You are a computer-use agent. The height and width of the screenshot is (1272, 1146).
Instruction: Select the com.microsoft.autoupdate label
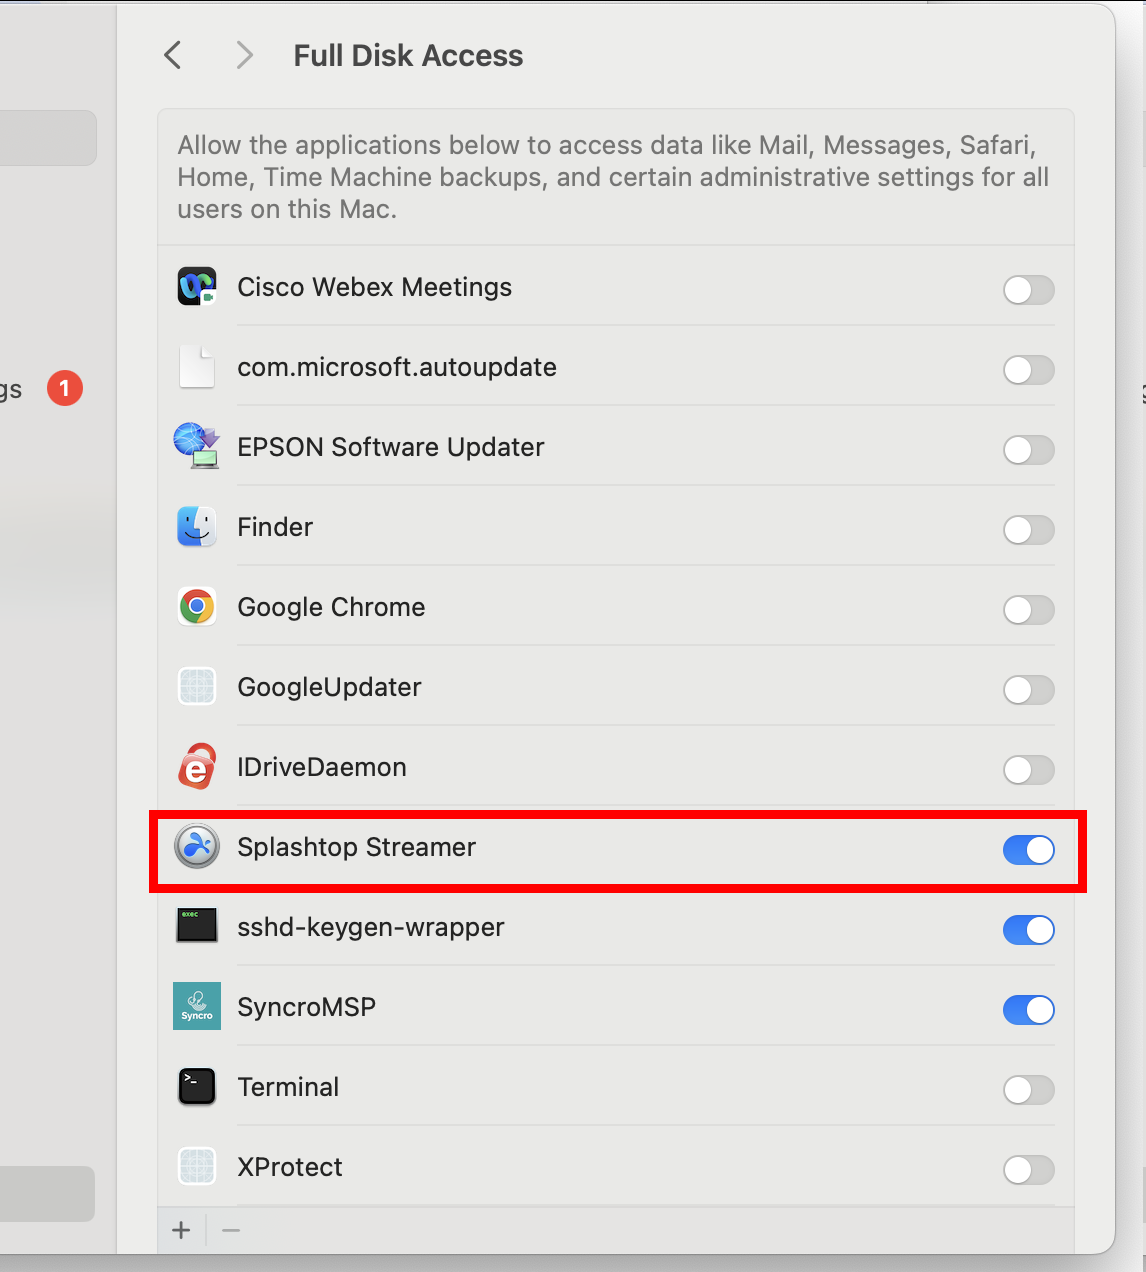point(397,367)
